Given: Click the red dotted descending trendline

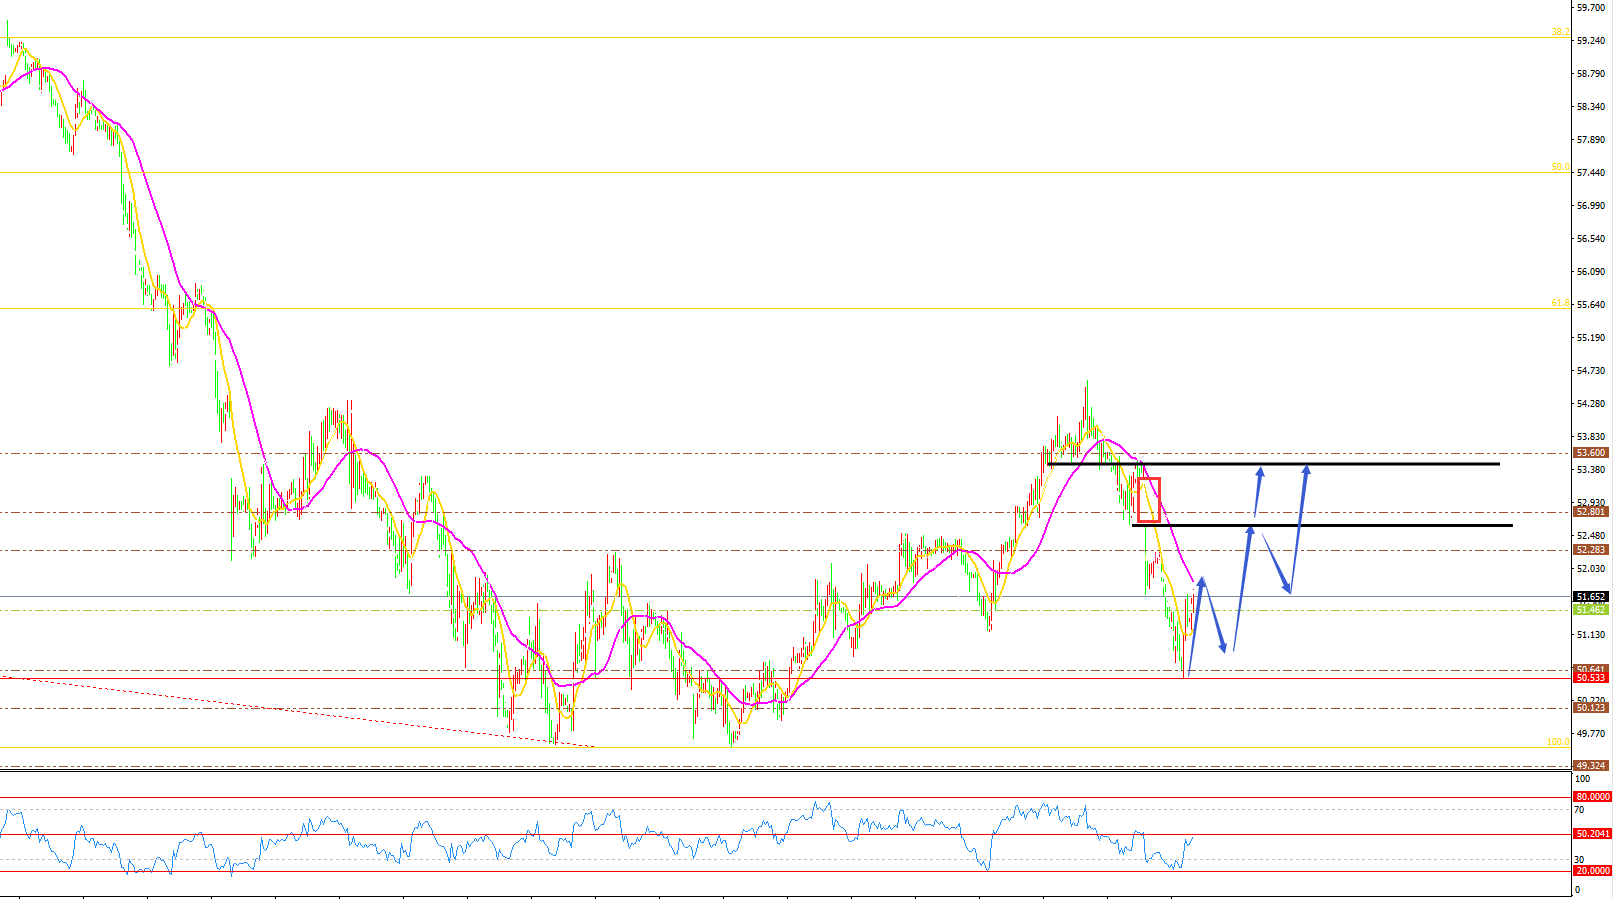Looking at the screenshot, I should pyautogui.click(x=300, y=712).
